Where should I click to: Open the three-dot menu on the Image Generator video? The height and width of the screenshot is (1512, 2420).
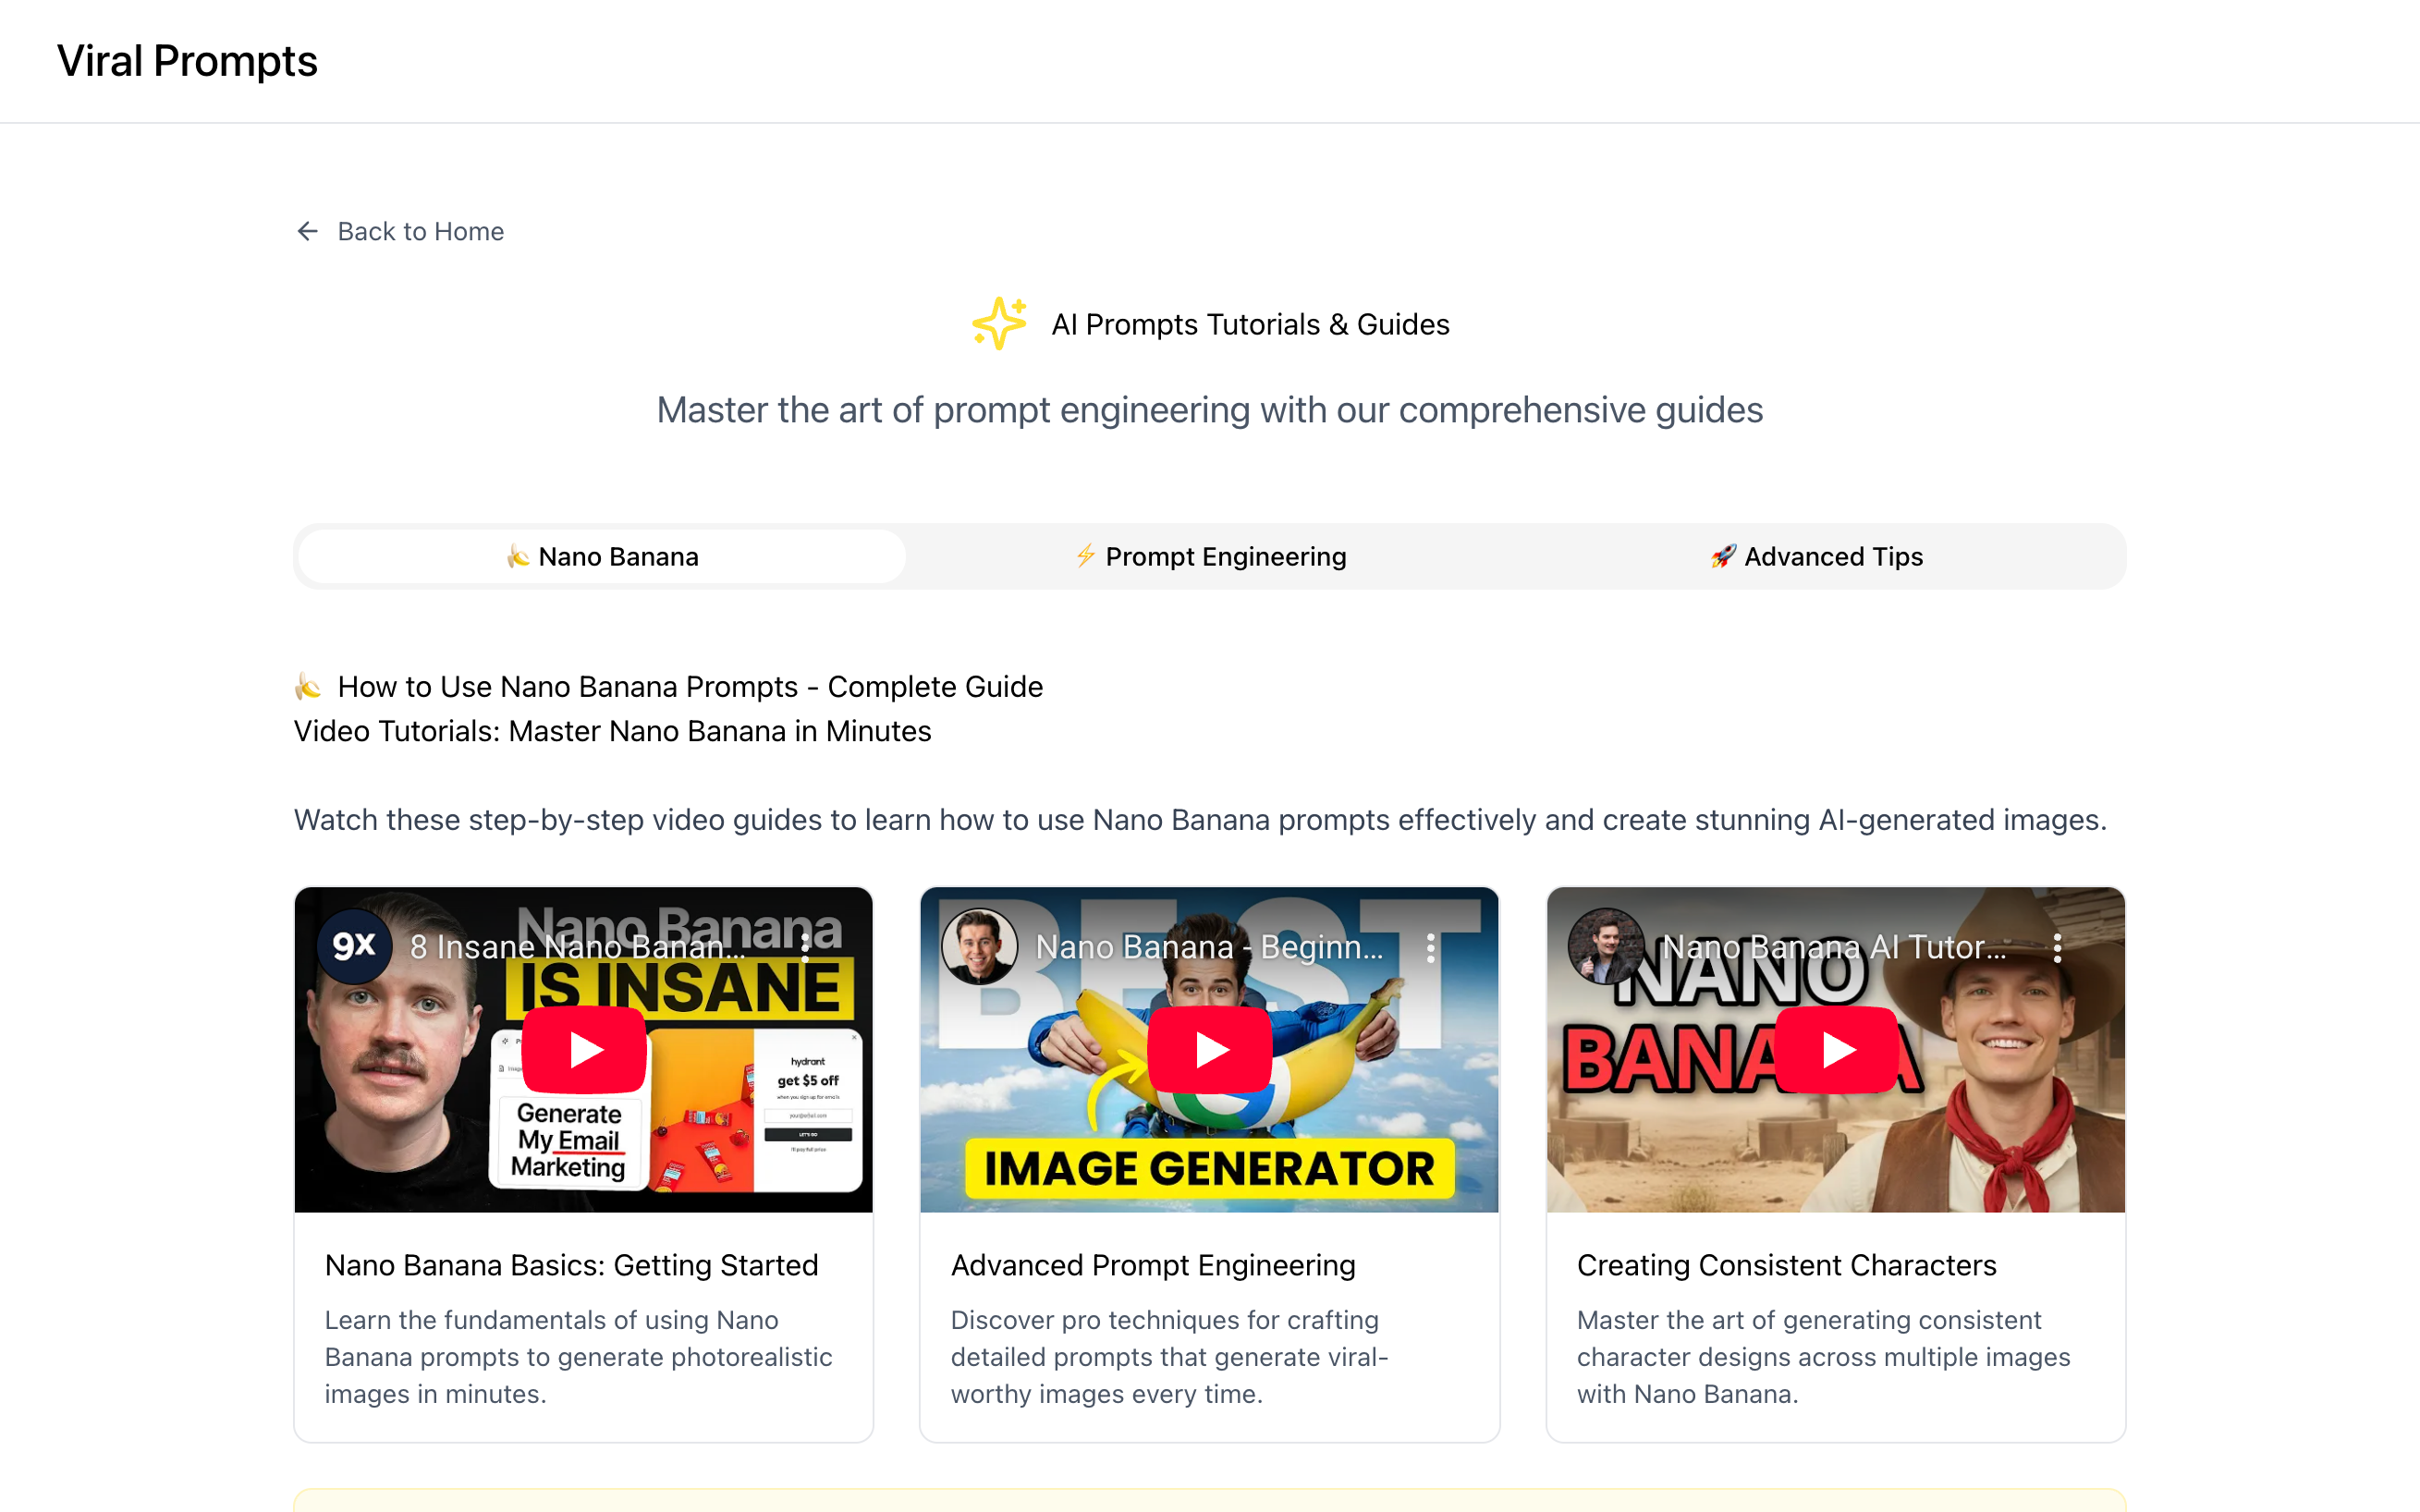[1431, 951]
